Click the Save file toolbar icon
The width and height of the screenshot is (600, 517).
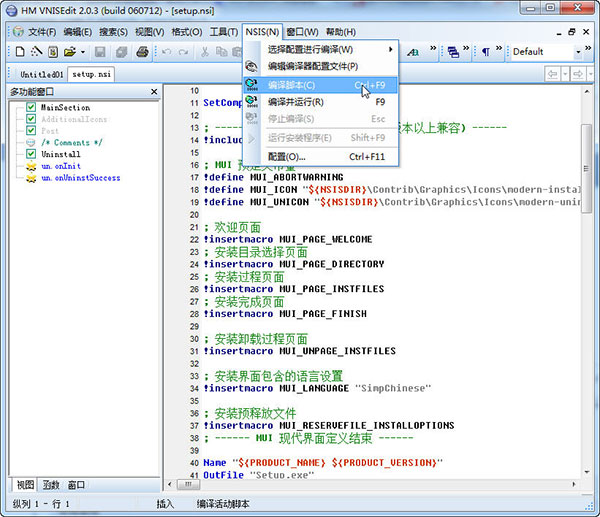tap(100, 52)
